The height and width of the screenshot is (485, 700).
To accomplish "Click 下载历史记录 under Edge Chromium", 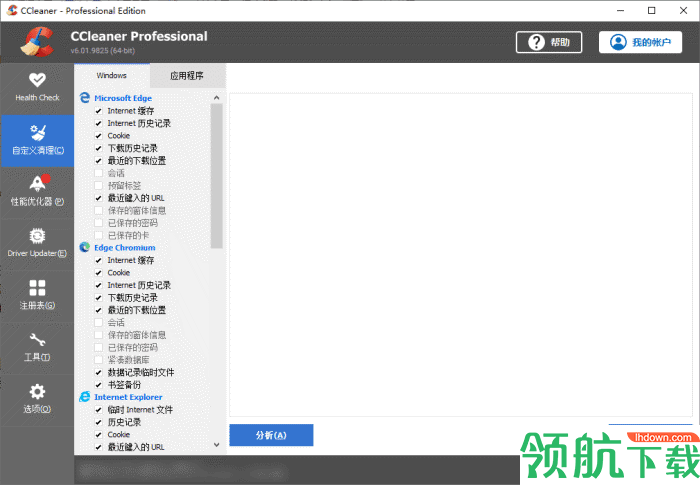I will pos(133,298).
